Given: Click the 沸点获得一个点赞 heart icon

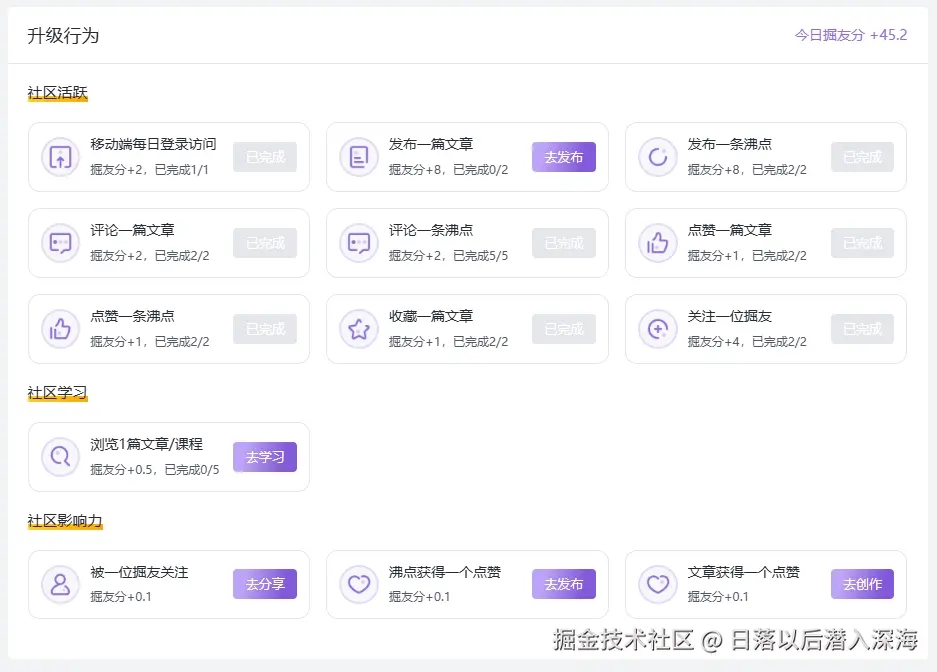Looking at the screenshot, I should [x=359, y=584].
